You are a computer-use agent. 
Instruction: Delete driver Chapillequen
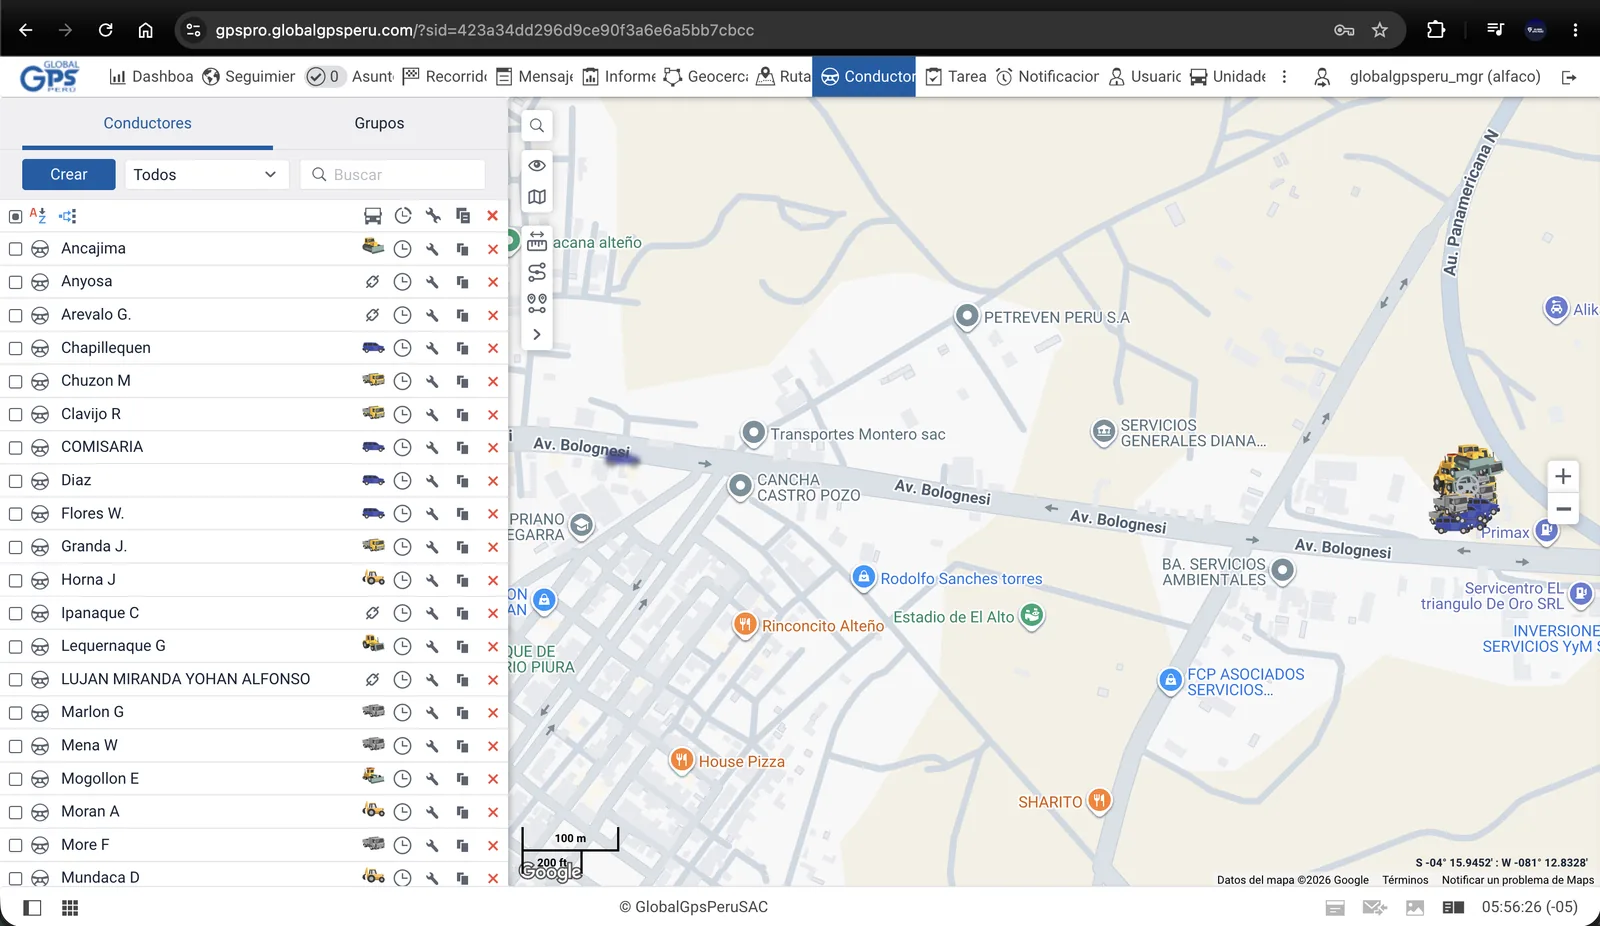[x=493, y=348]
